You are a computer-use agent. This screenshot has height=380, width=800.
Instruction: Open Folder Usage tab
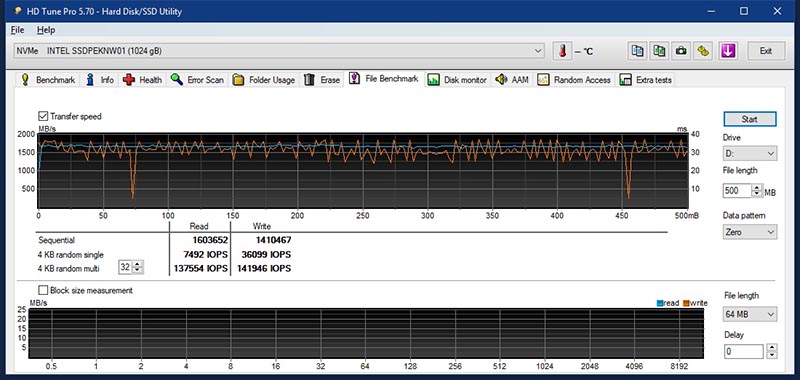coord(264,80)
